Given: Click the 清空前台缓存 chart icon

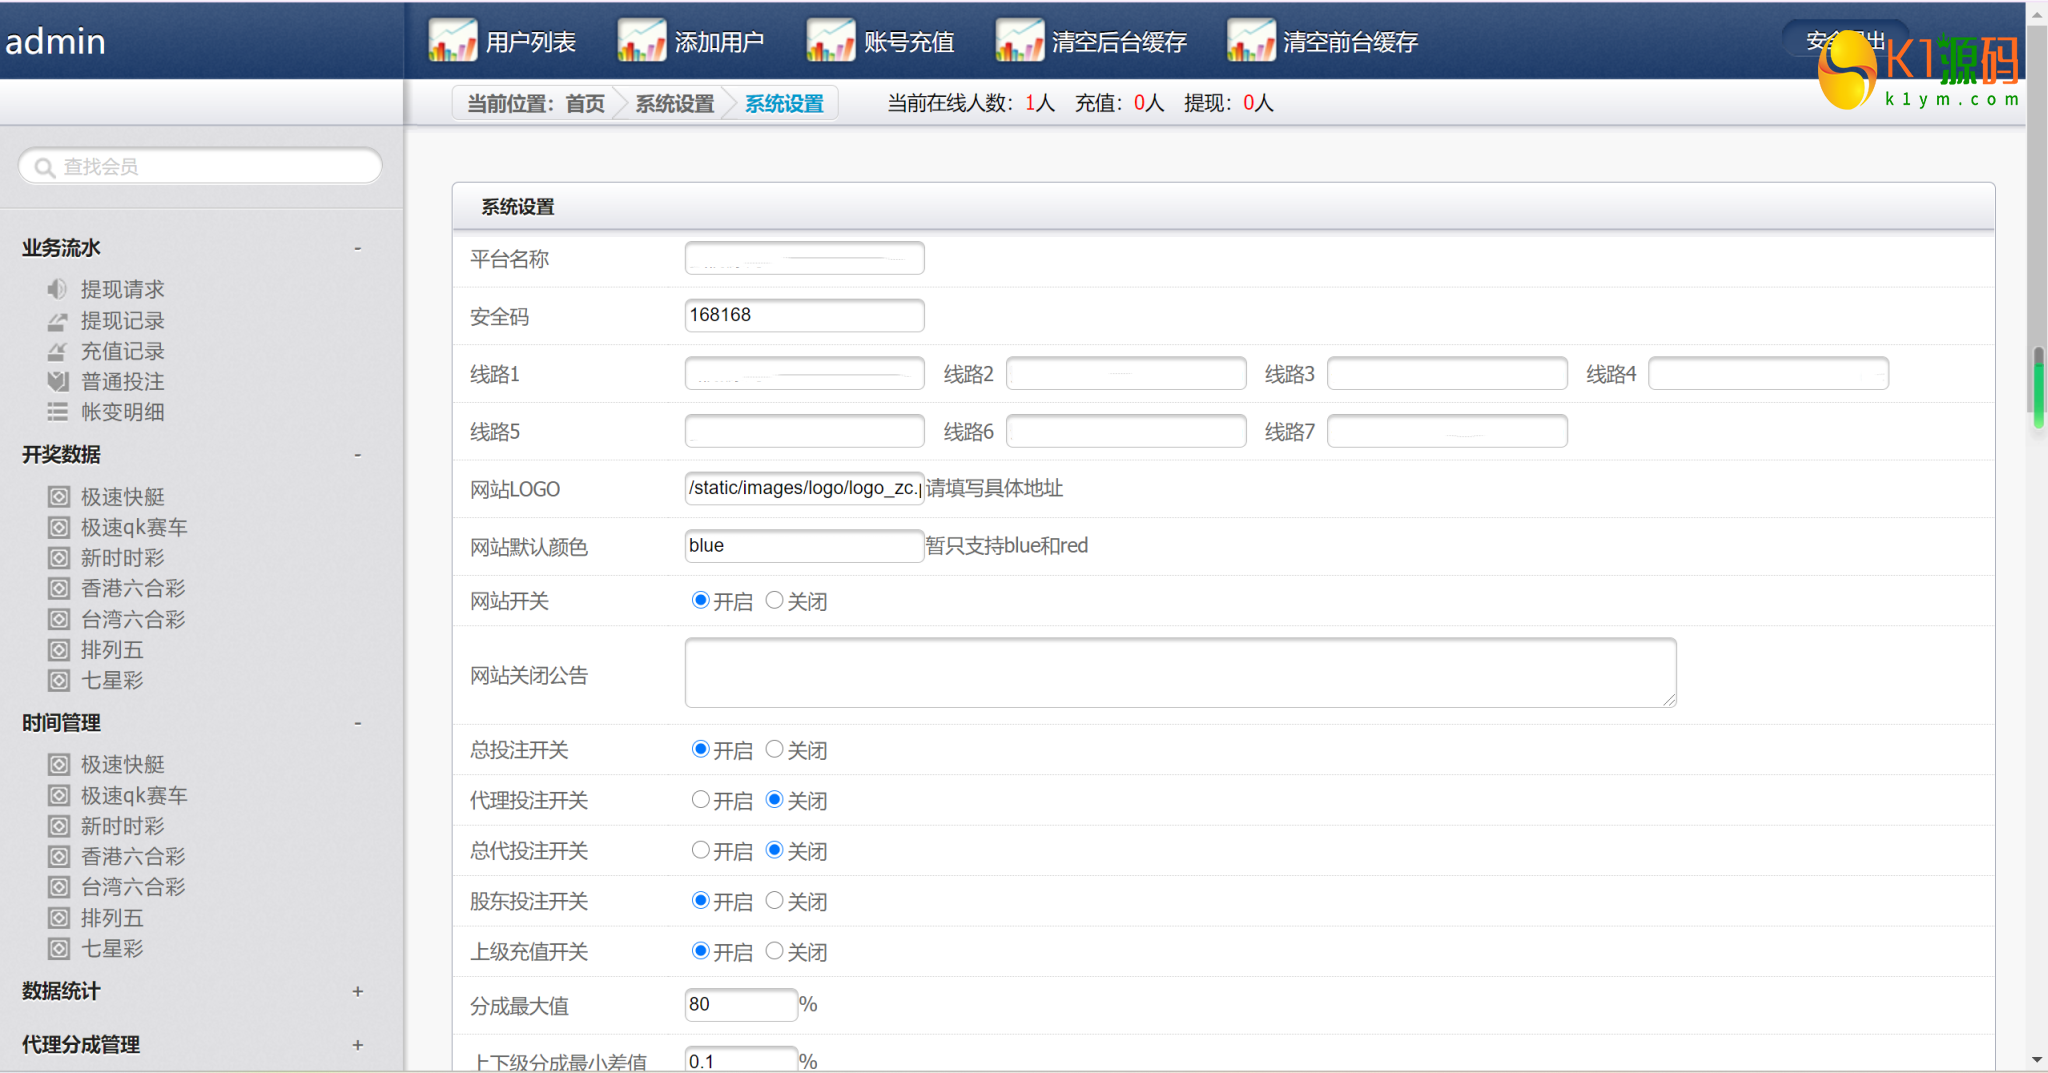Looking at the screenshot, I should click(1250, 41).
